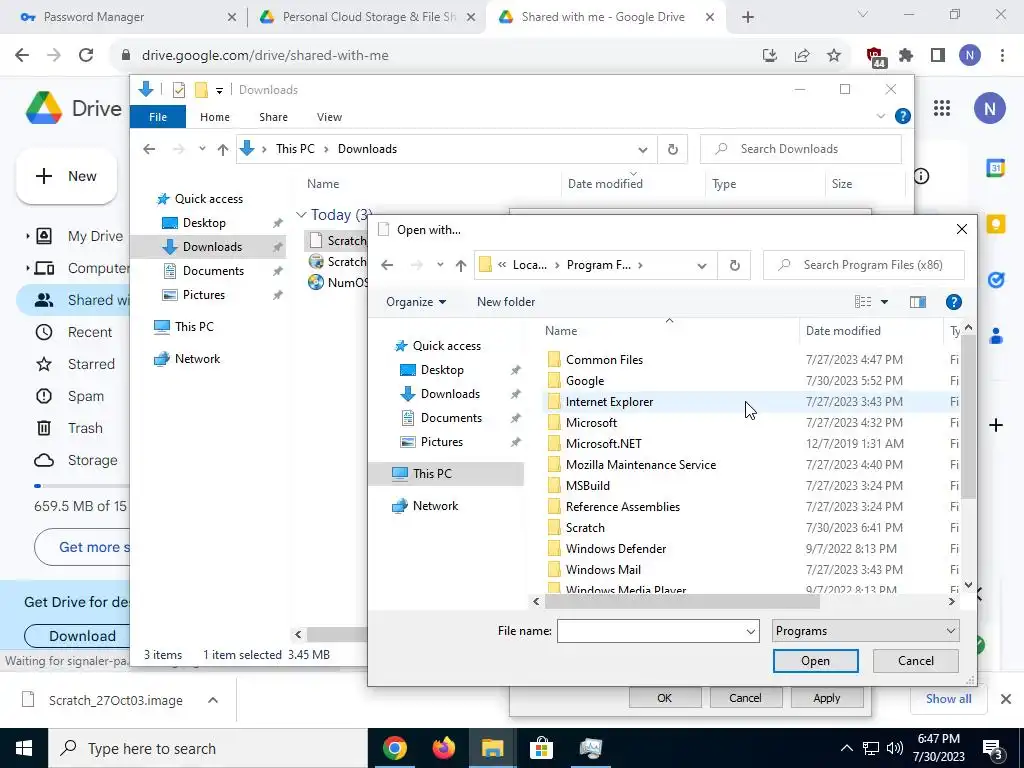Expand address bar history in Open with dialog
The width and height of the screenshot is (1024, 768).
701,265
